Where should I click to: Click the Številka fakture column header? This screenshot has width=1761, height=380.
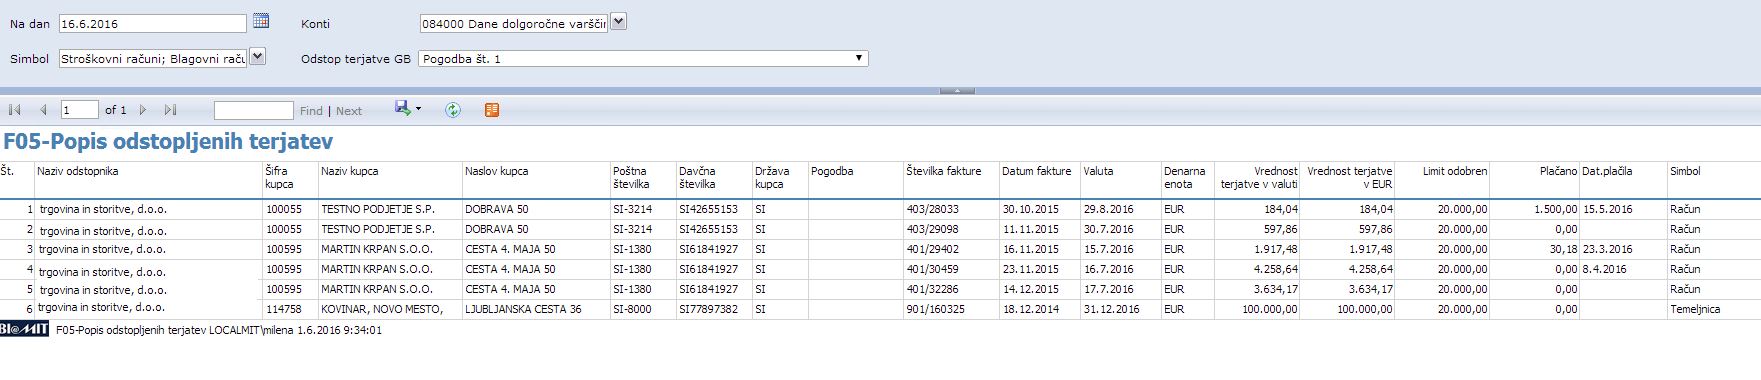pyautogui.click(x=944, y=171)
